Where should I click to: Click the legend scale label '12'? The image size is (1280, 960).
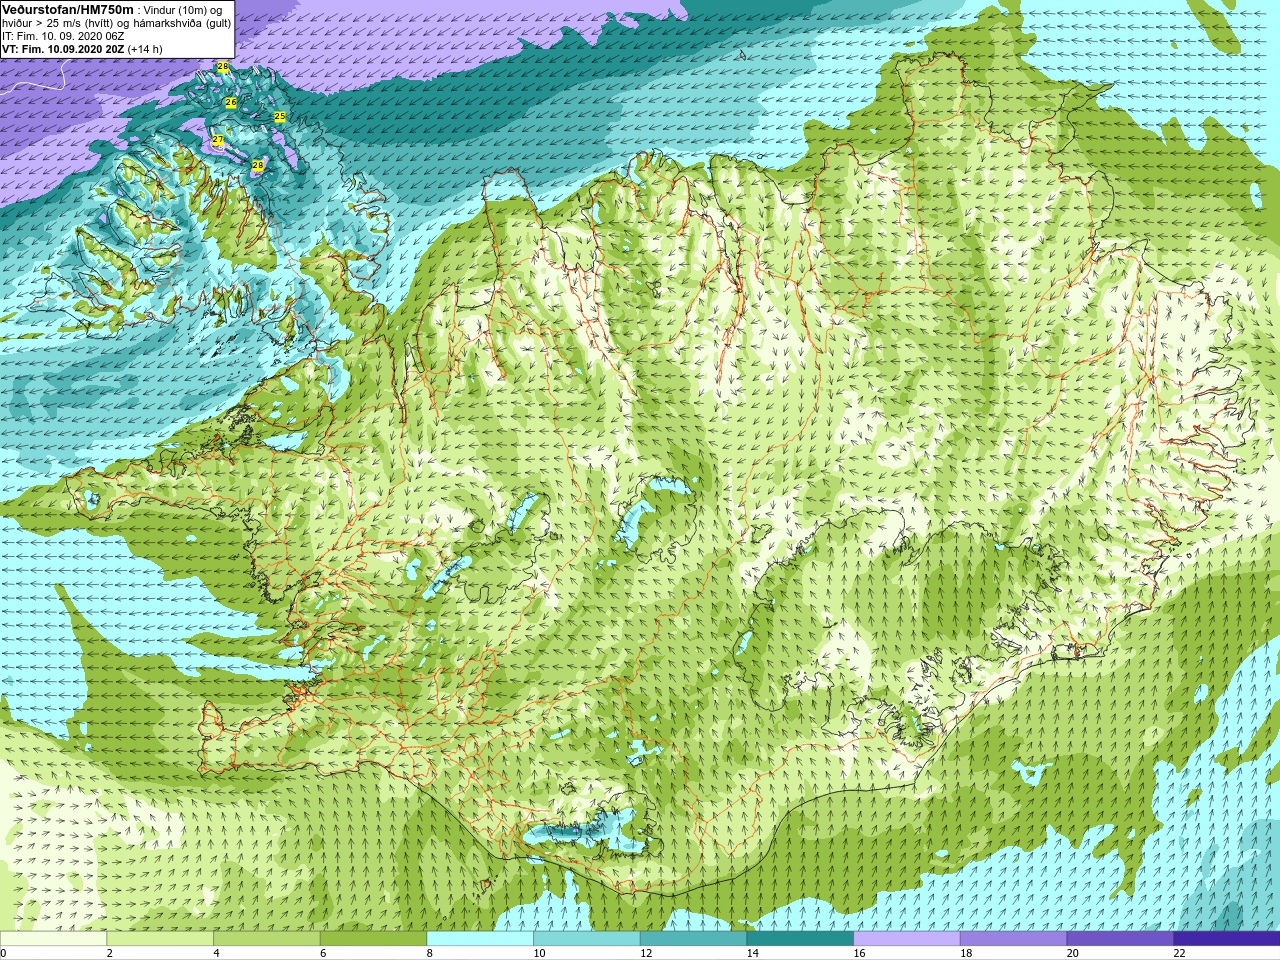point(646,953)
